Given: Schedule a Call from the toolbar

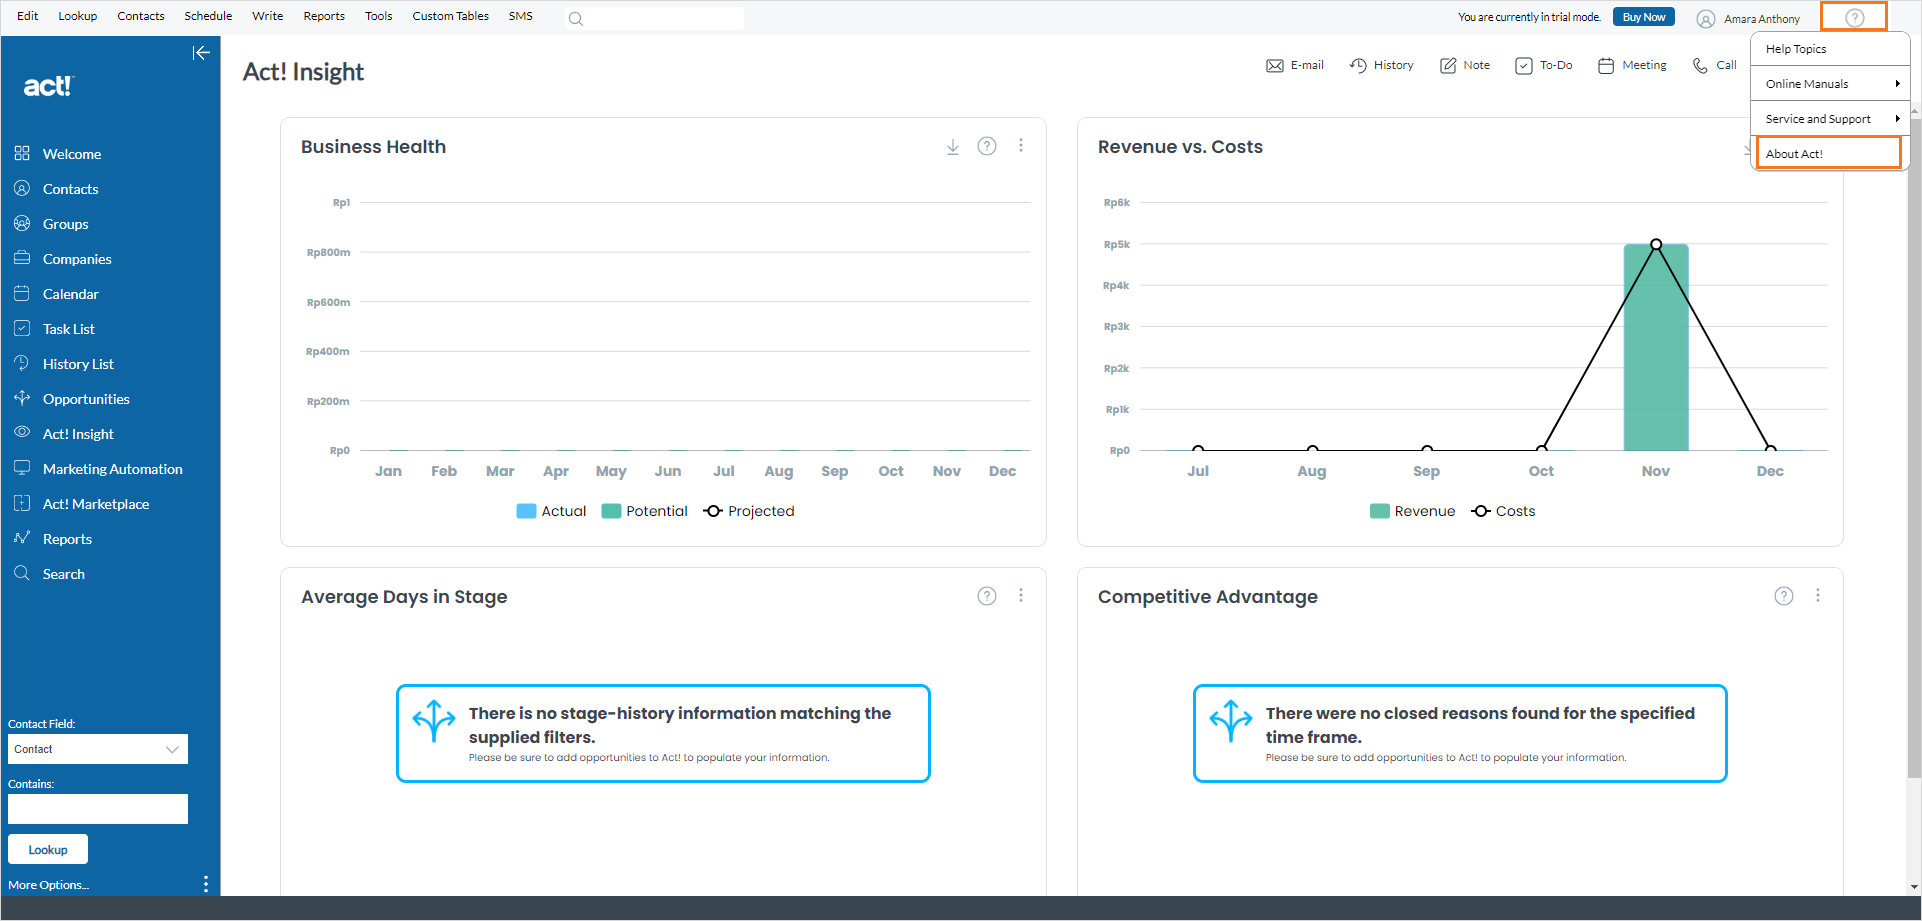Looking at the screenshot, I should (1714, 65).
